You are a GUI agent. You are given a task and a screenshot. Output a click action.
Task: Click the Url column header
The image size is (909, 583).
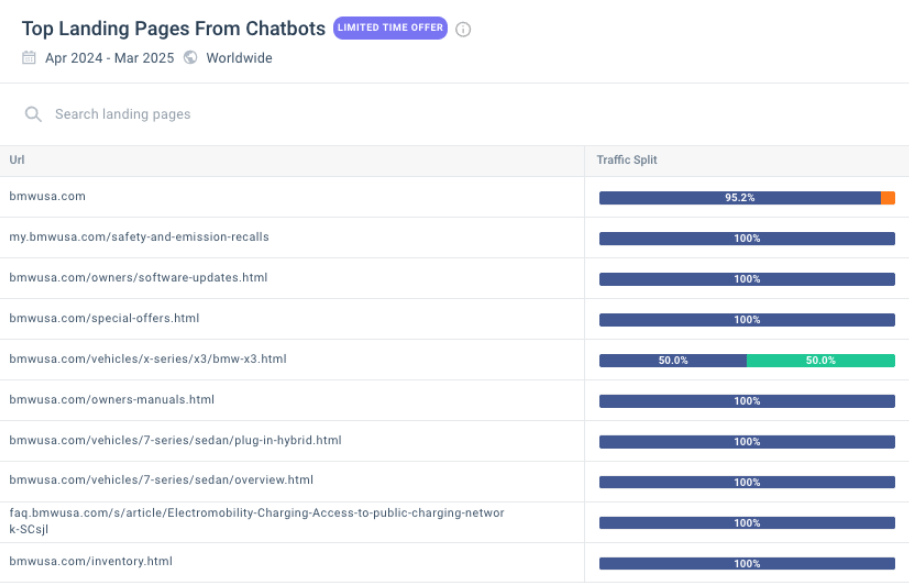click(17, 160)
